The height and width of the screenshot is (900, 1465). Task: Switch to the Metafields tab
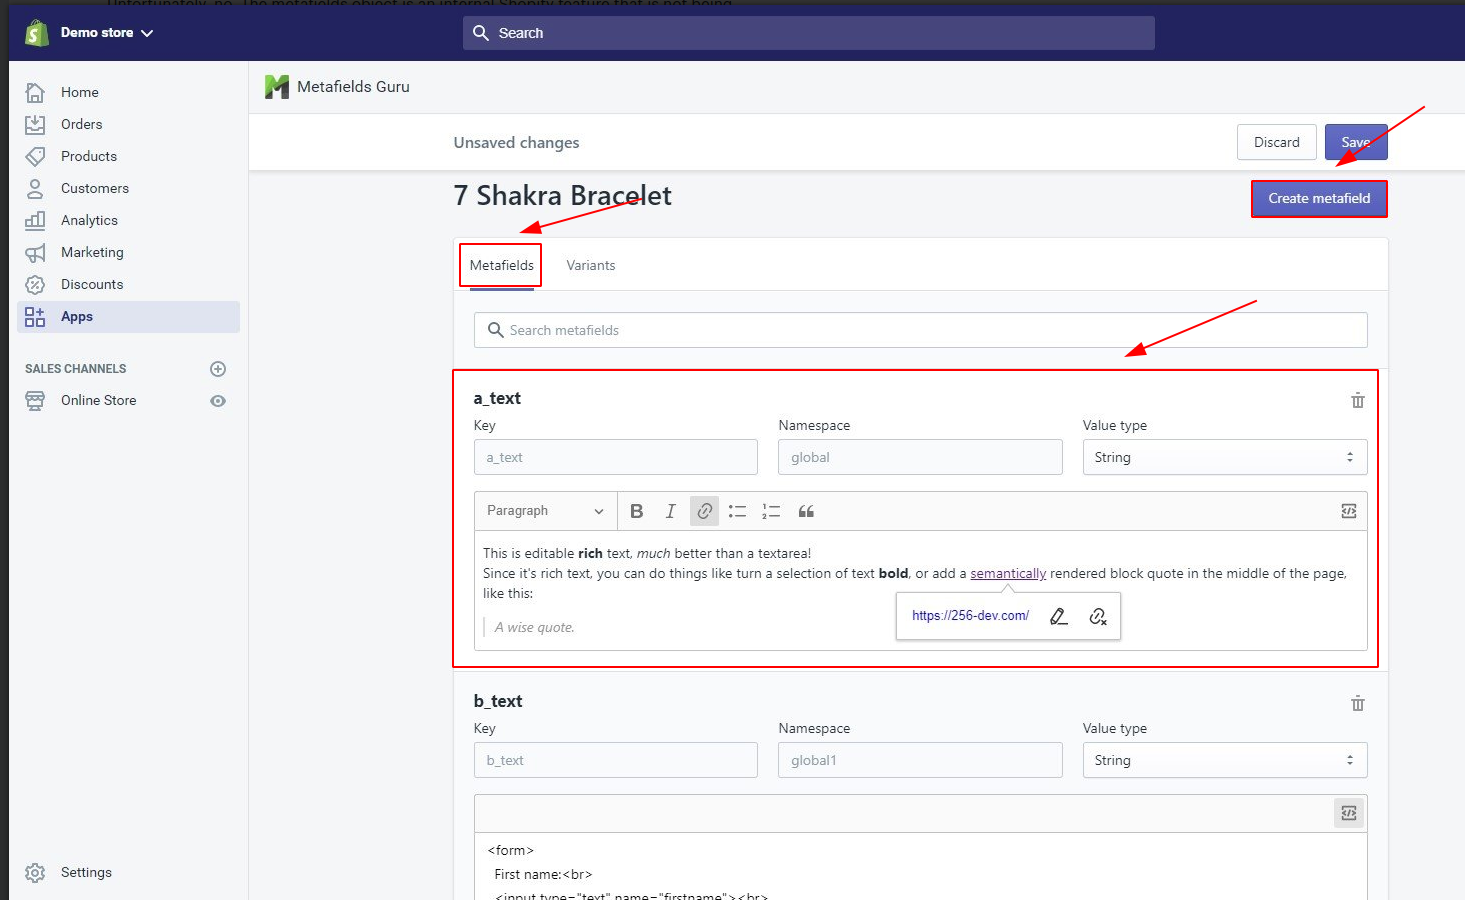(x=502, y=265)
